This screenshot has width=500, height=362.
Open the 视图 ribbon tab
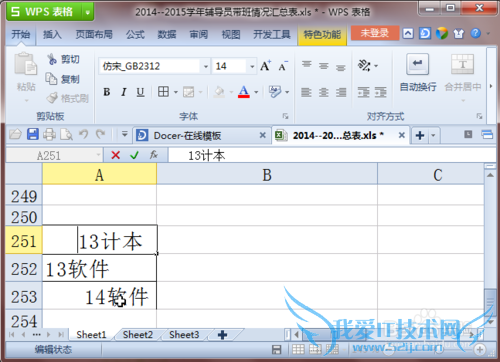click(x=231, y=34)
